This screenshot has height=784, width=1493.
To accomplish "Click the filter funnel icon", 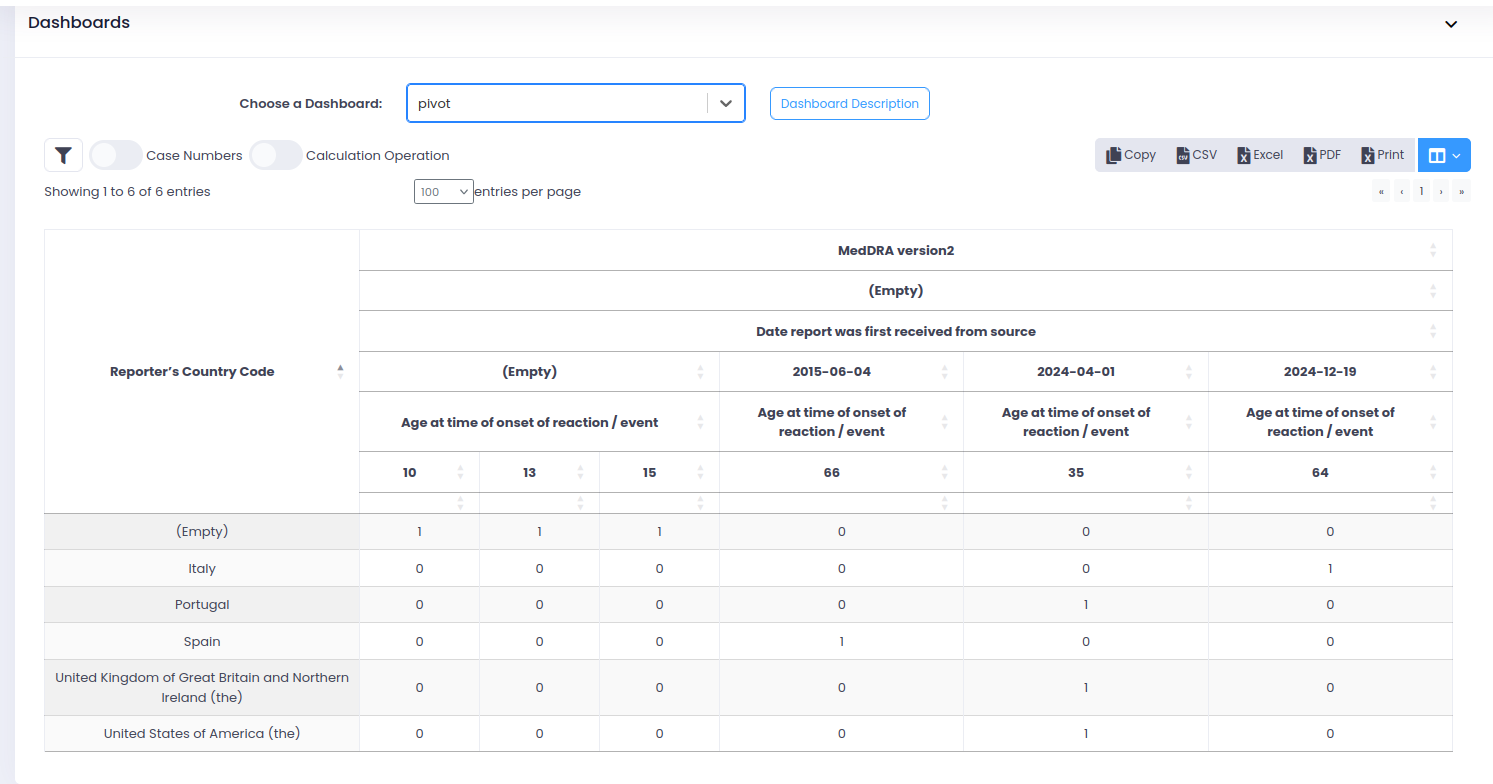I will pyautogui.click(x=63, y=155).
